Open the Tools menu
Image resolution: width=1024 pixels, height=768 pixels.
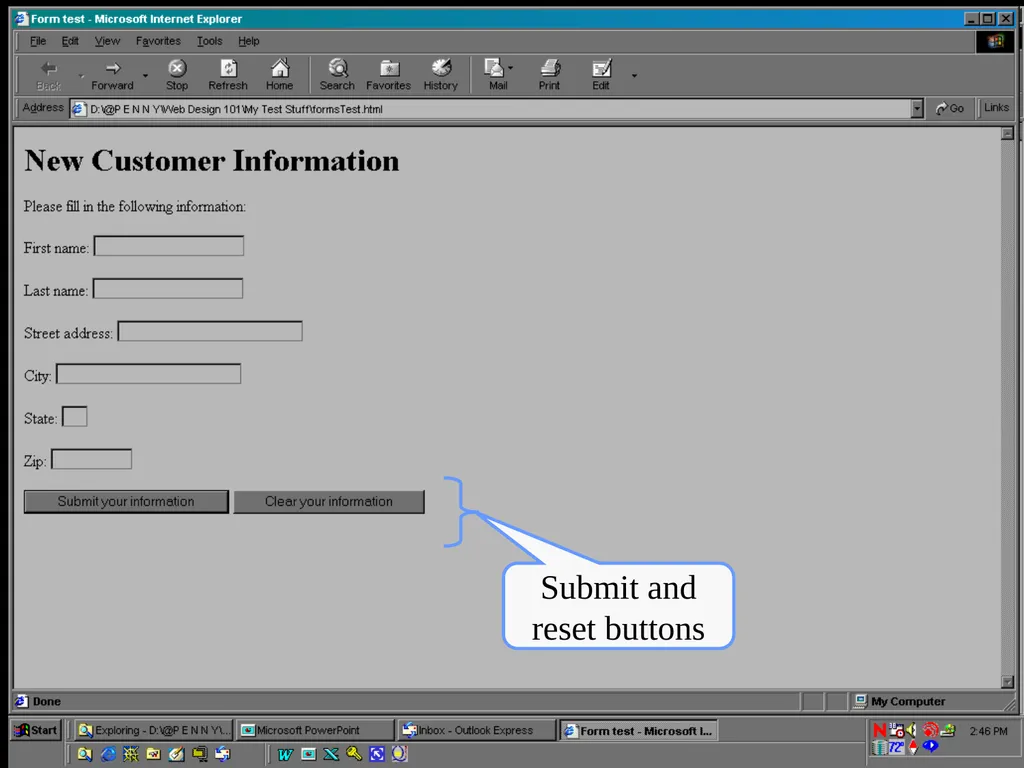(x=210, y=41)
